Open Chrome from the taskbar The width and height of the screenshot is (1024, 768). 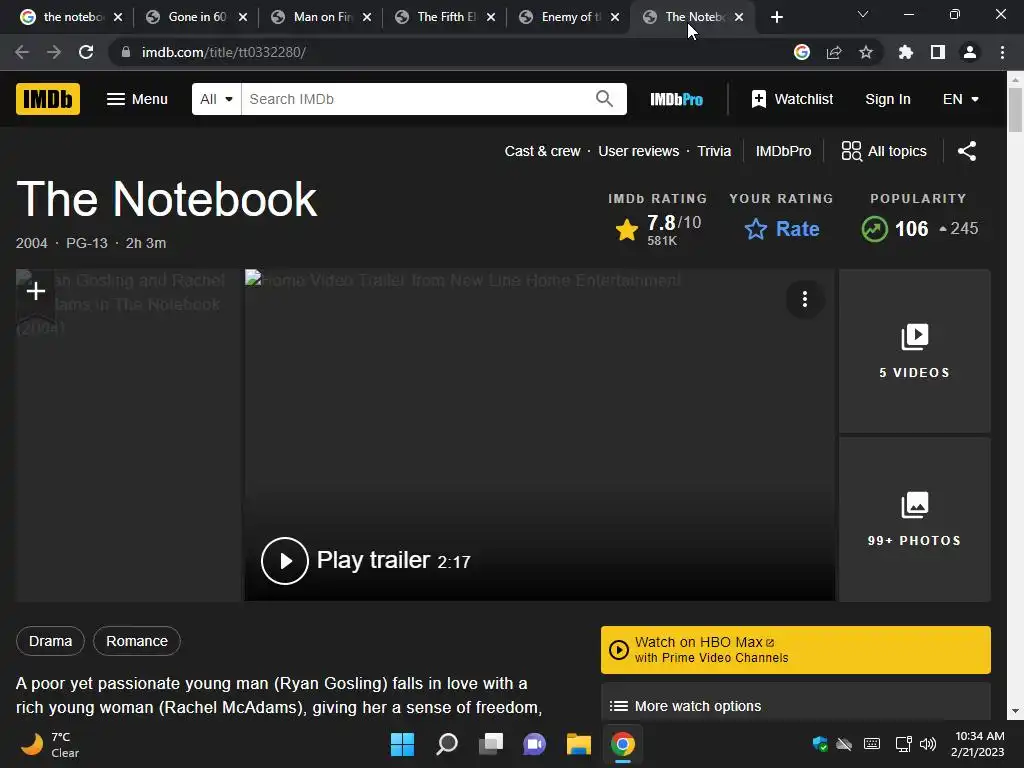coord(622,744)
